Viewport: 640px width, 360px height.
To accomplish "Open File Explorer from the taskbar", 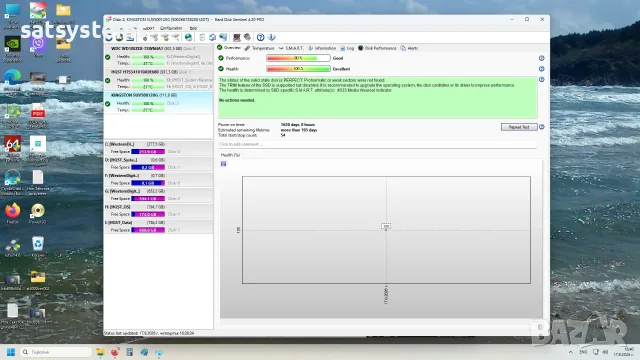I will (100, 352).
